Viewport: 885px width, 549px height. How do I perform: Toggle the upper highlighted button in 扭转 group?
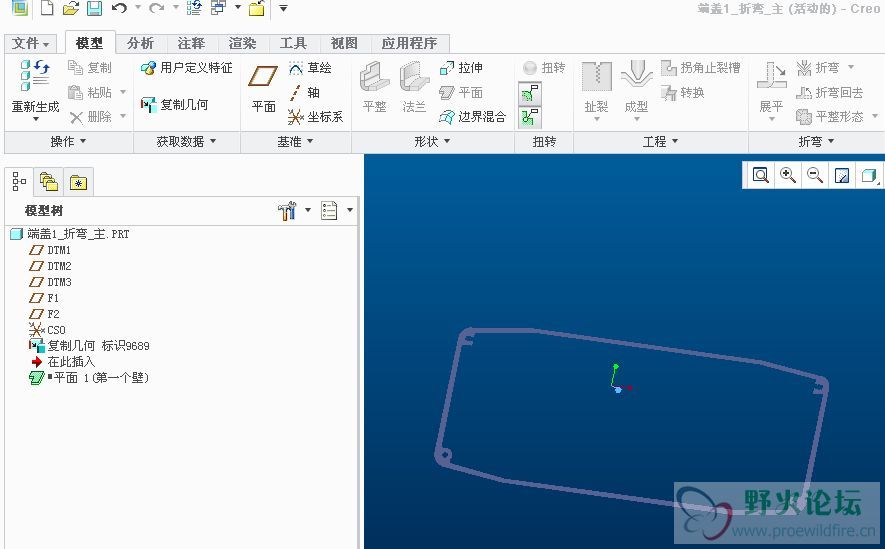(x=530, y=93)
